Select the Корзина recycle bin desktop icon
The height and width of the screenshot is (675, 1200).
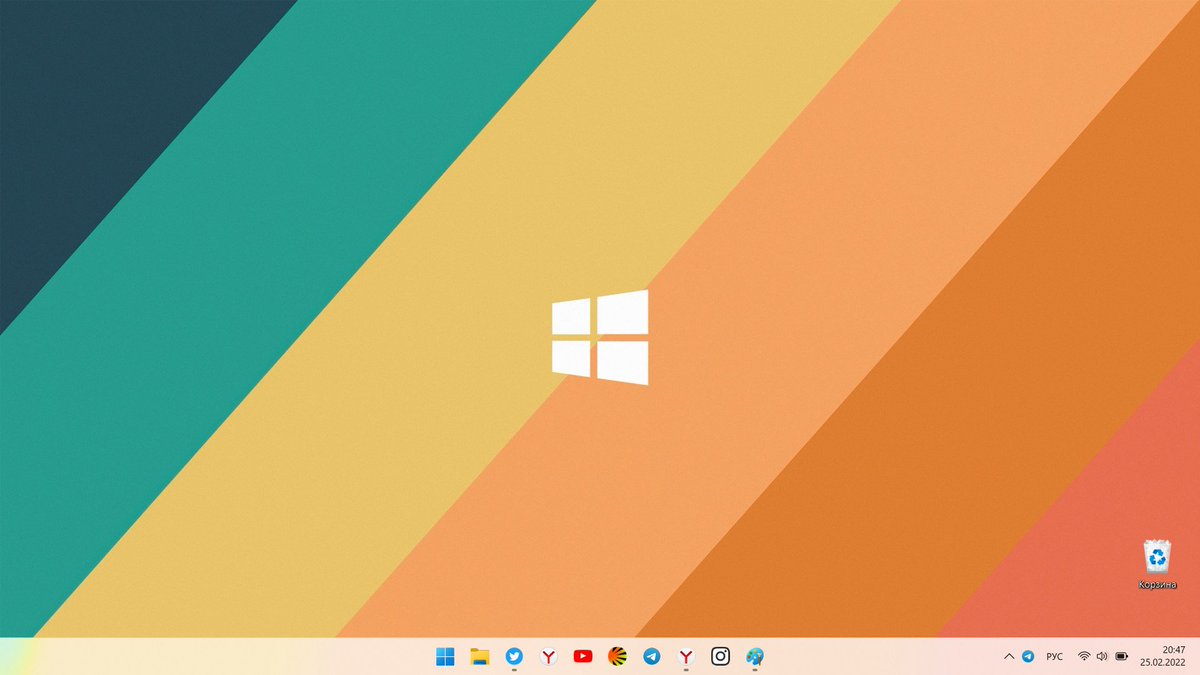click(1157, 565)
